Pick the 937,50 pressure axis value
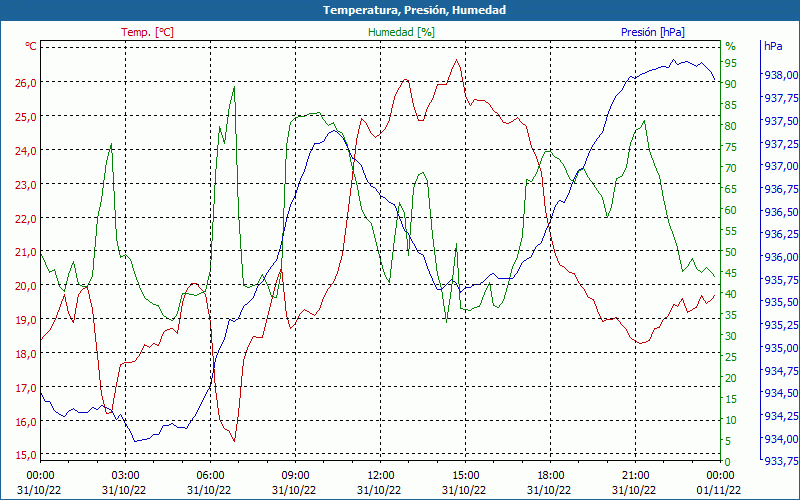 pyautogui.click(x=781, y=121)
